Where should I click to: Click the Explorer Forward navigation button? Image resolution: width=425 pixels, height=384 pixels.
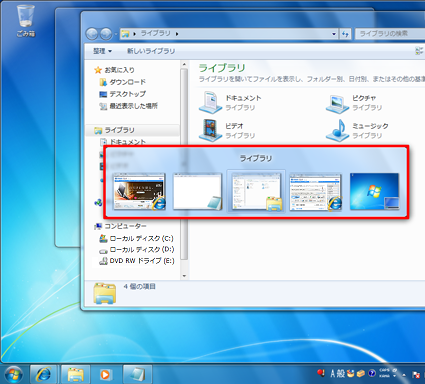tap(106, 34)
